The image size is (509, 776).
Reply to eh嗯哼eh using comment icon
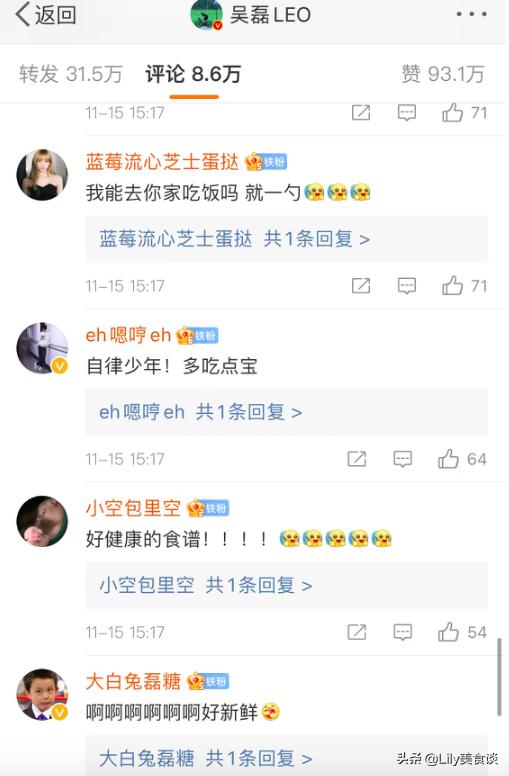(x=403, y=459)
